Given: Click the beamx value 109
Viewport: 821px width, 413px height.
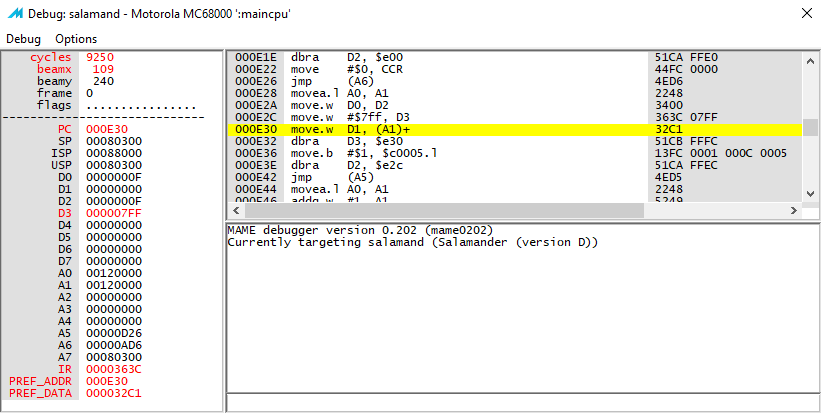Looking at the screenshot, I should point(104,69).
